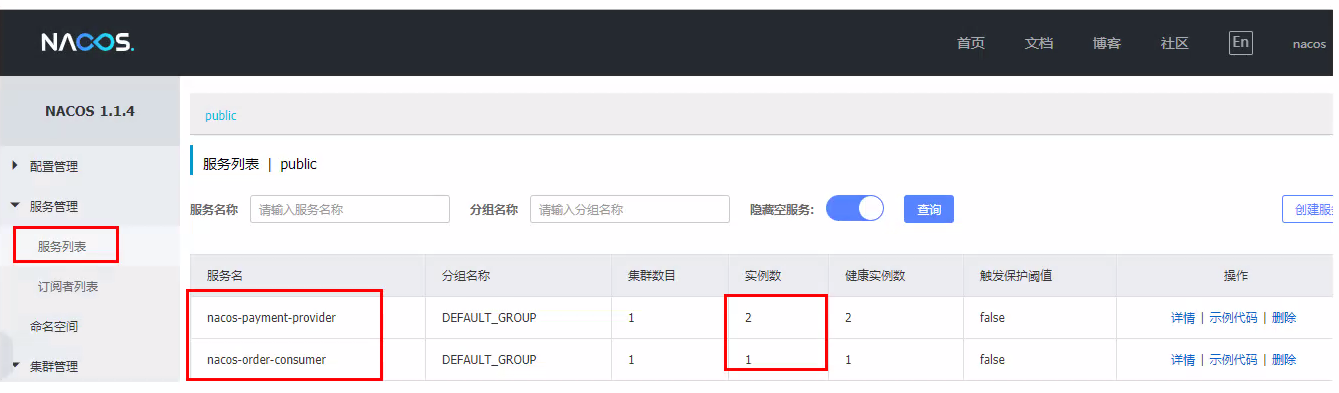Click false in the nacos-payment-provider row

[992, 317]
